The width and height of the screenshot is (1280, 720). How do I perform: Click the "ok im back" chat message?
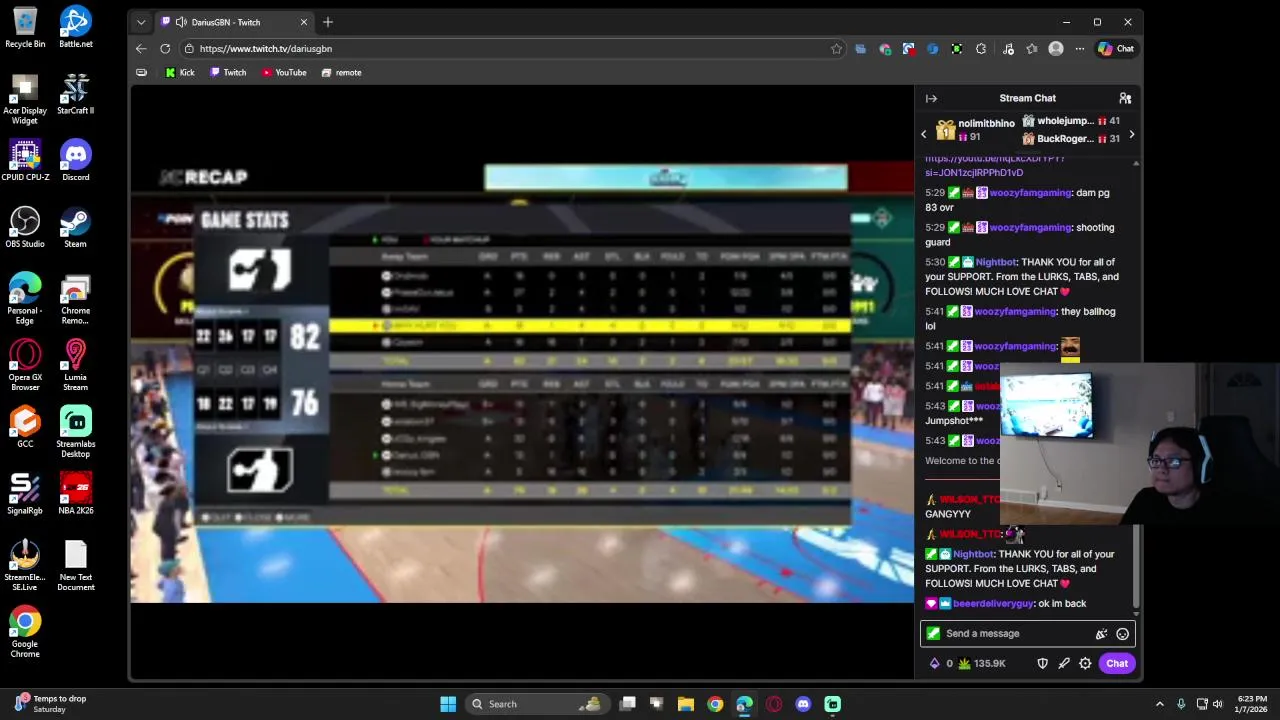tap(1062, 604)
